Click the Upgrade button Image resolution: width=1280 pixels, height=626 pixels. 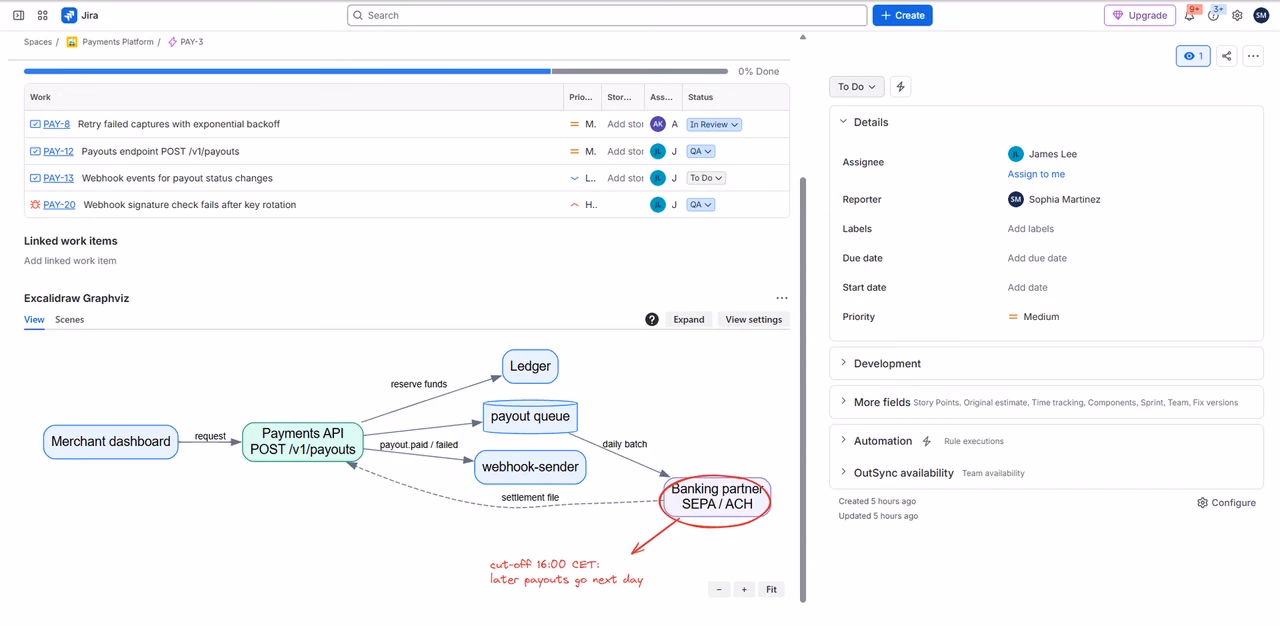(1140, 15)
